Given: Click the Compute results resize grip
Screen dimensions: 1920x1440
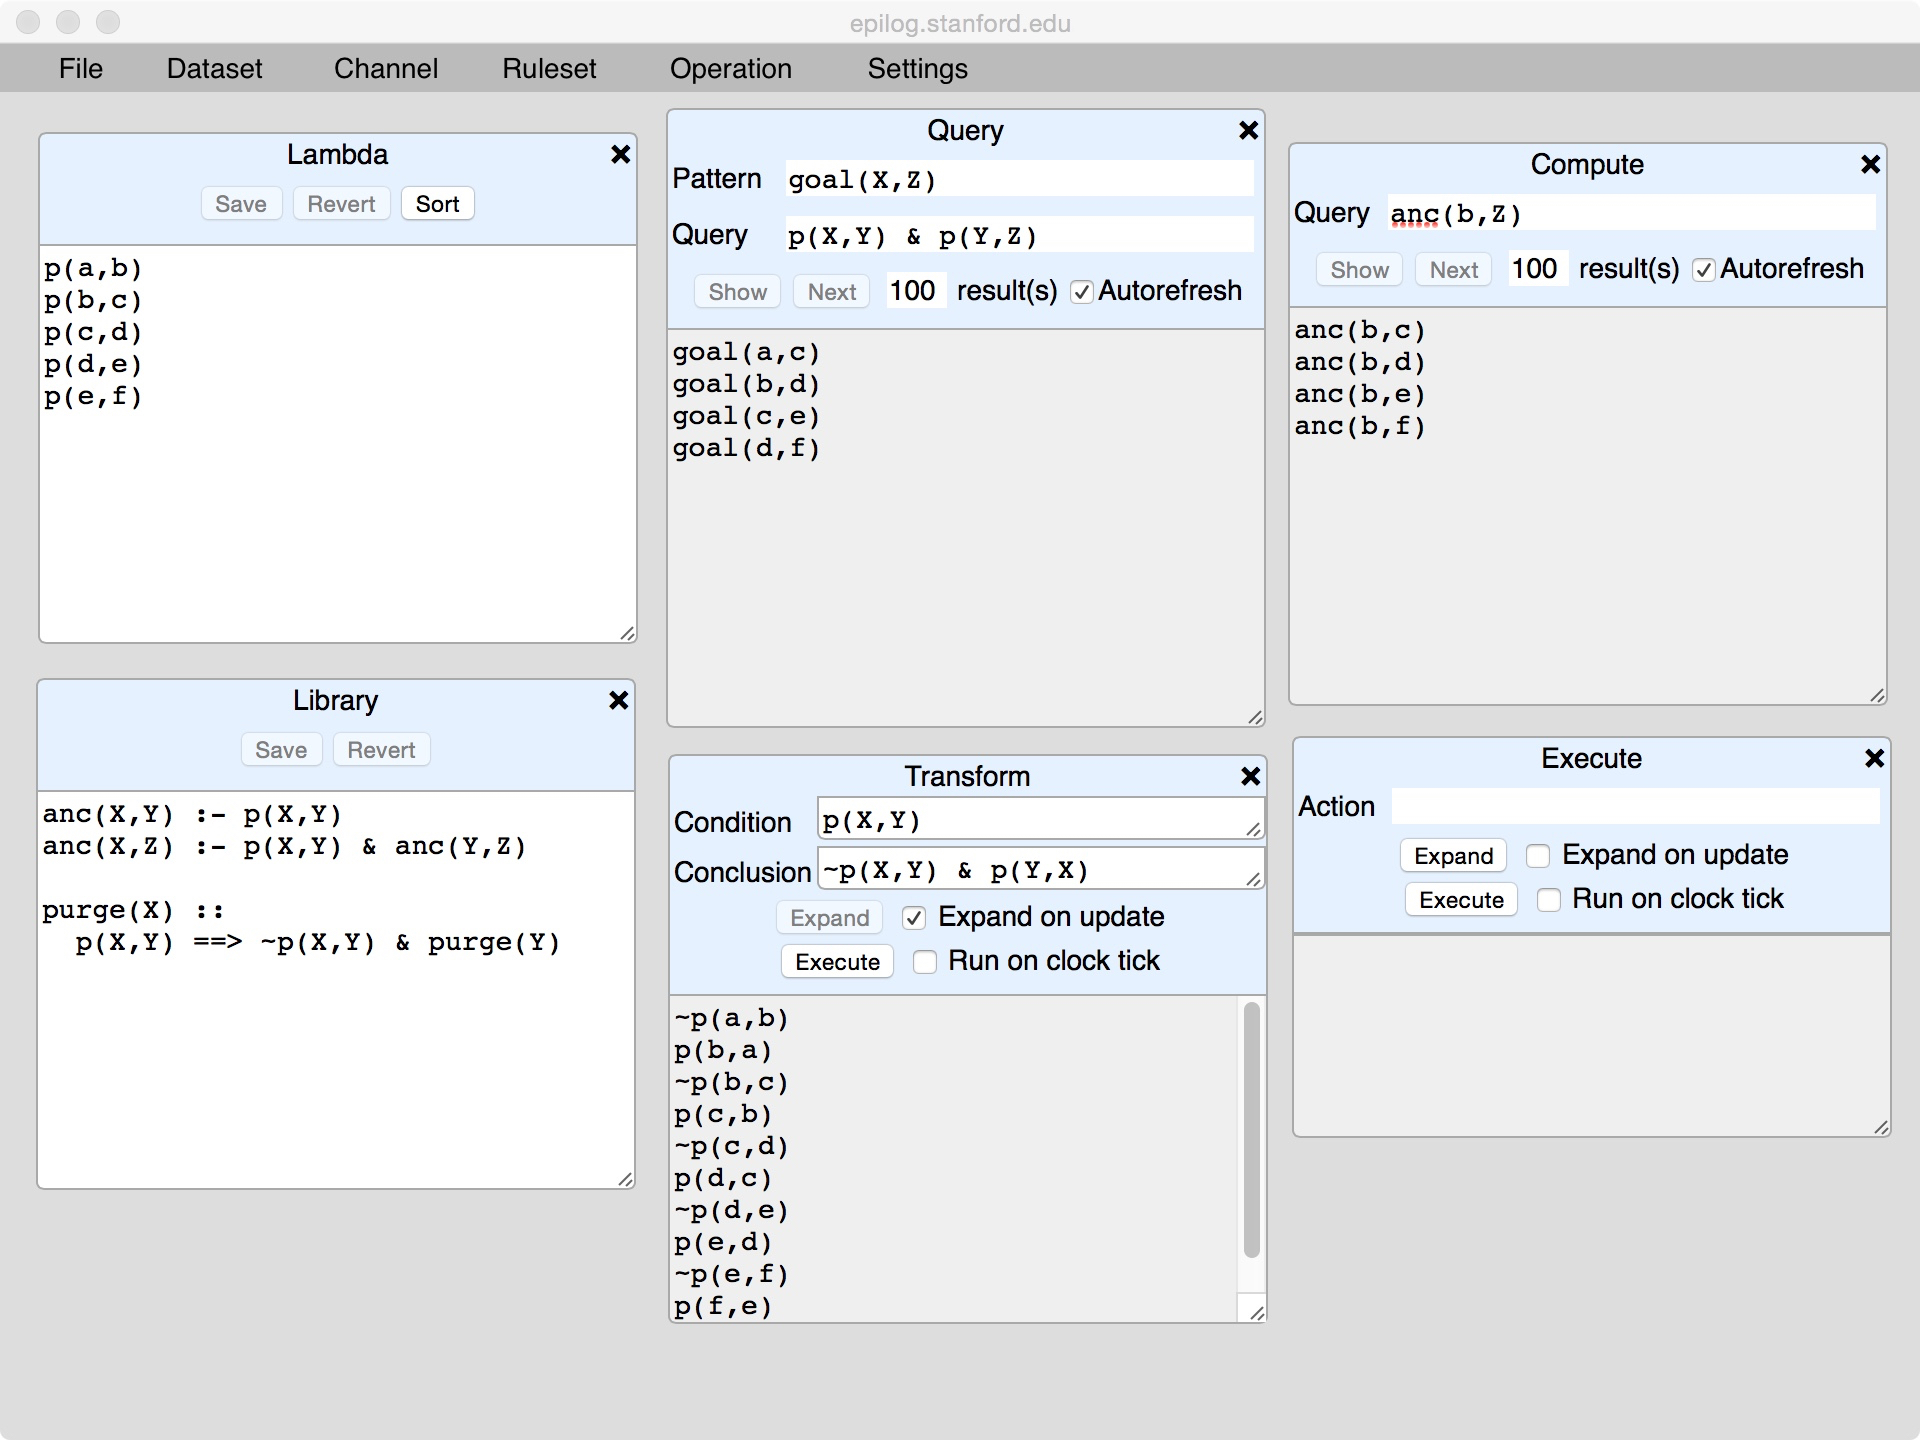Looking at the screenshot, I should [1877, 695].
